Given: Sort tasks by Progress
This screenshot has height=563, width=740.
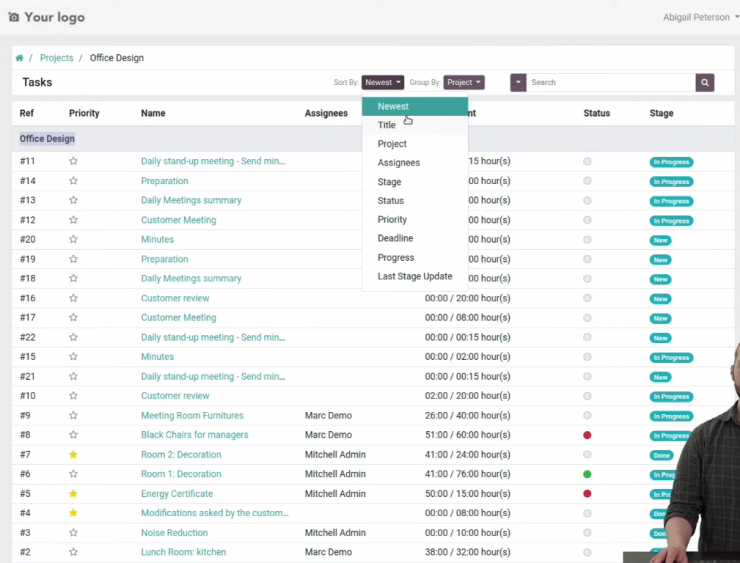Looking at the screenshot, I should point(415,258).
